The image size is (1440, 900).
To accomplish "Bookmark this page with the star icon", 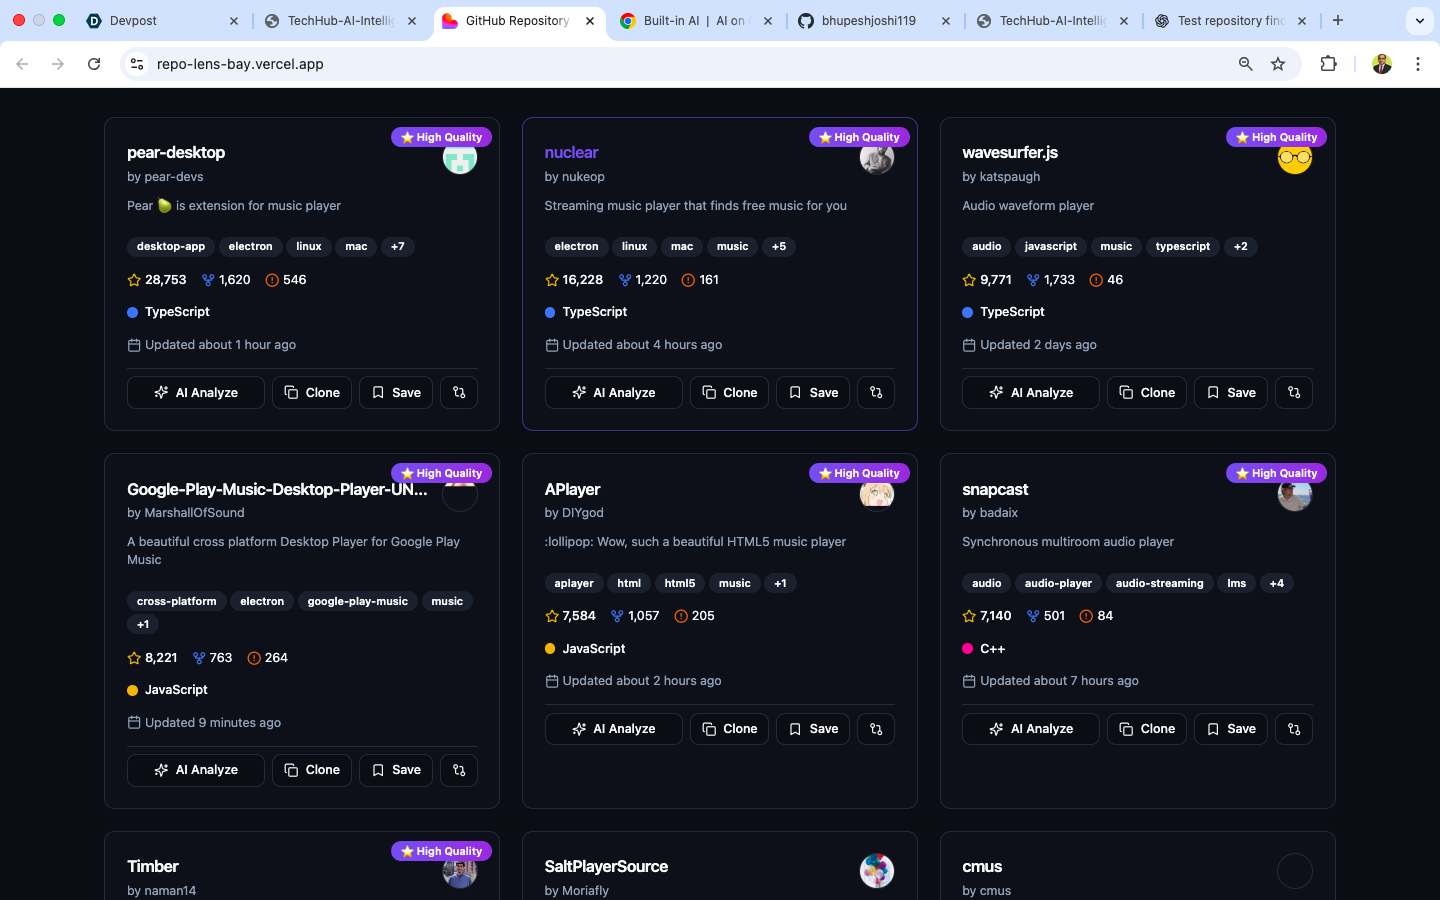I will pyautogui.click(x=1278, y=64).
